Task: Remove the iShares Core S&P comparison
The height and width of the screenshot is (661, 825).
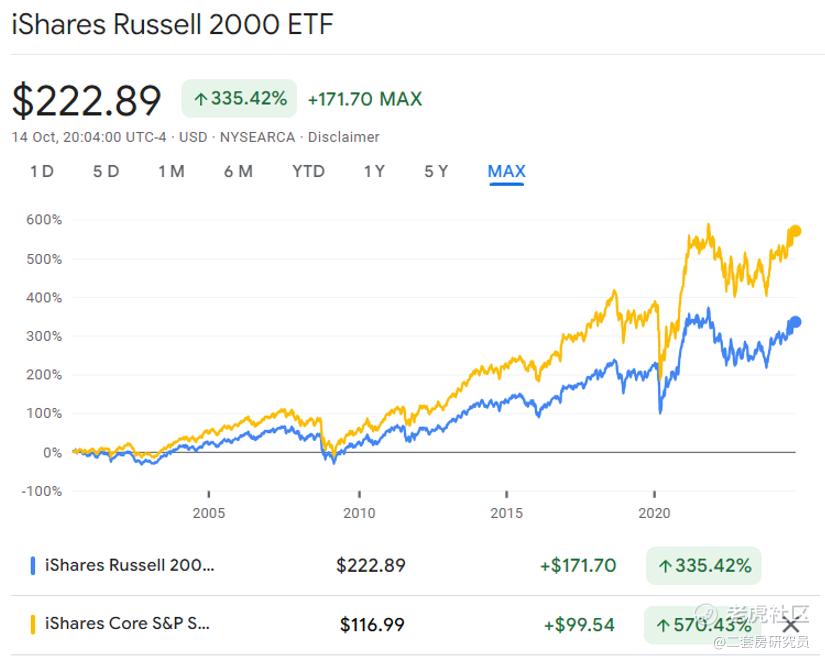Action: (x=790, y=626)
